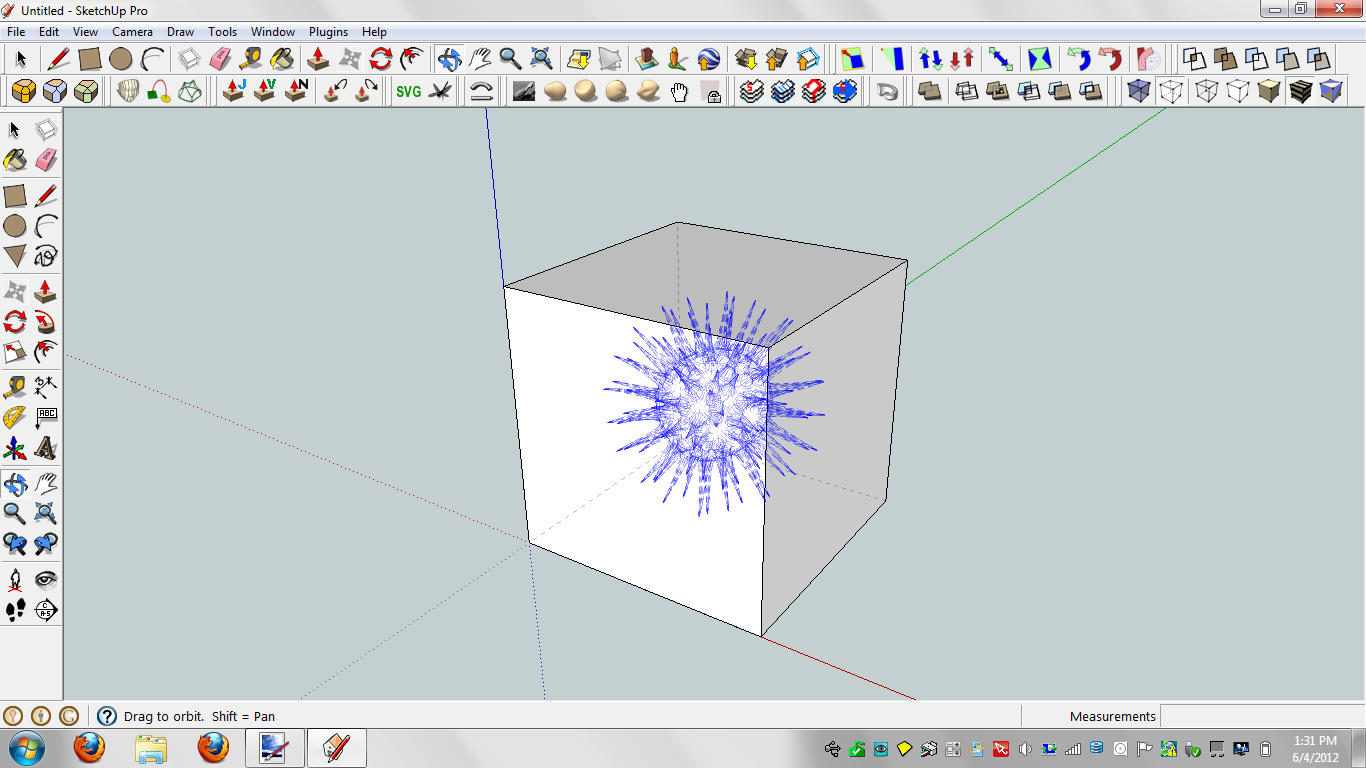Click the Vector Push Pull V icon
This screenshot has height=768, width=1366.
pyautogui.click(x=265, y=91)
